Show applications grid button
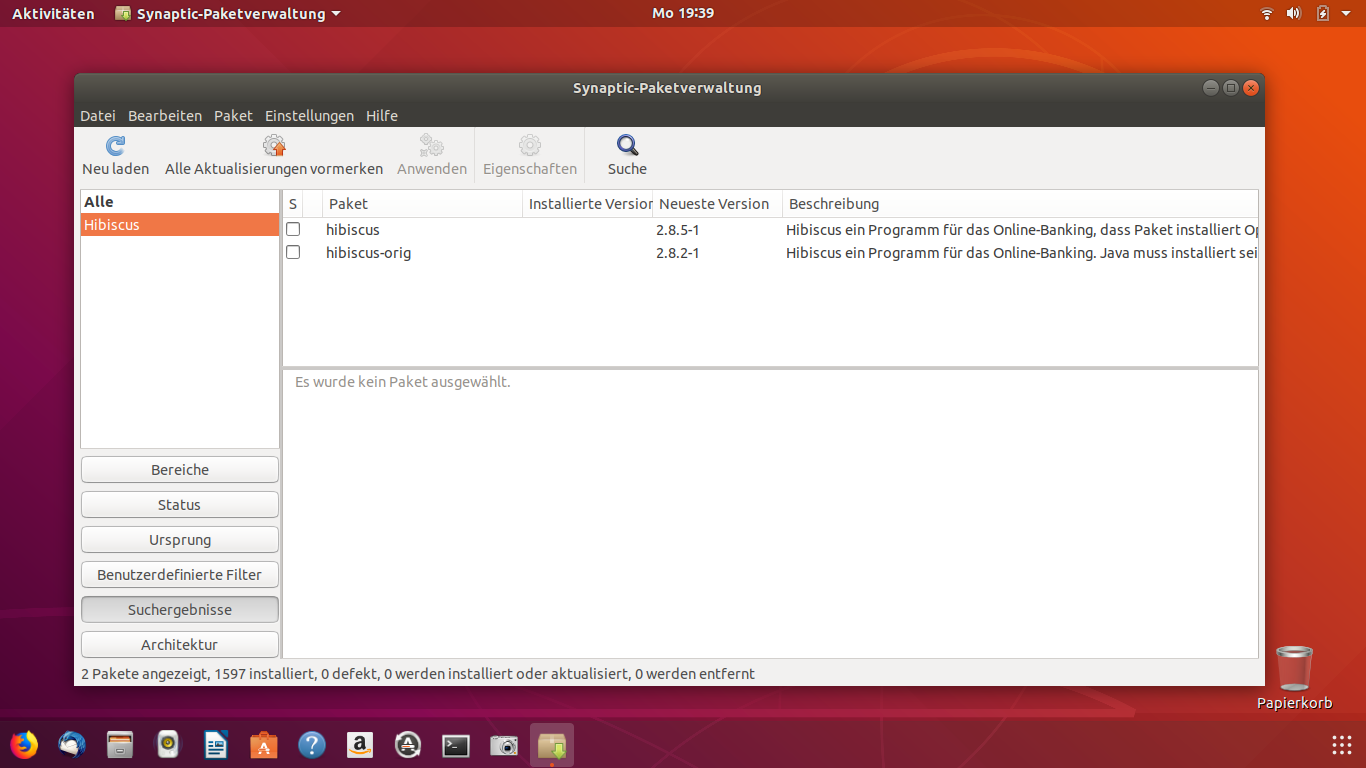 (1342, 745)
